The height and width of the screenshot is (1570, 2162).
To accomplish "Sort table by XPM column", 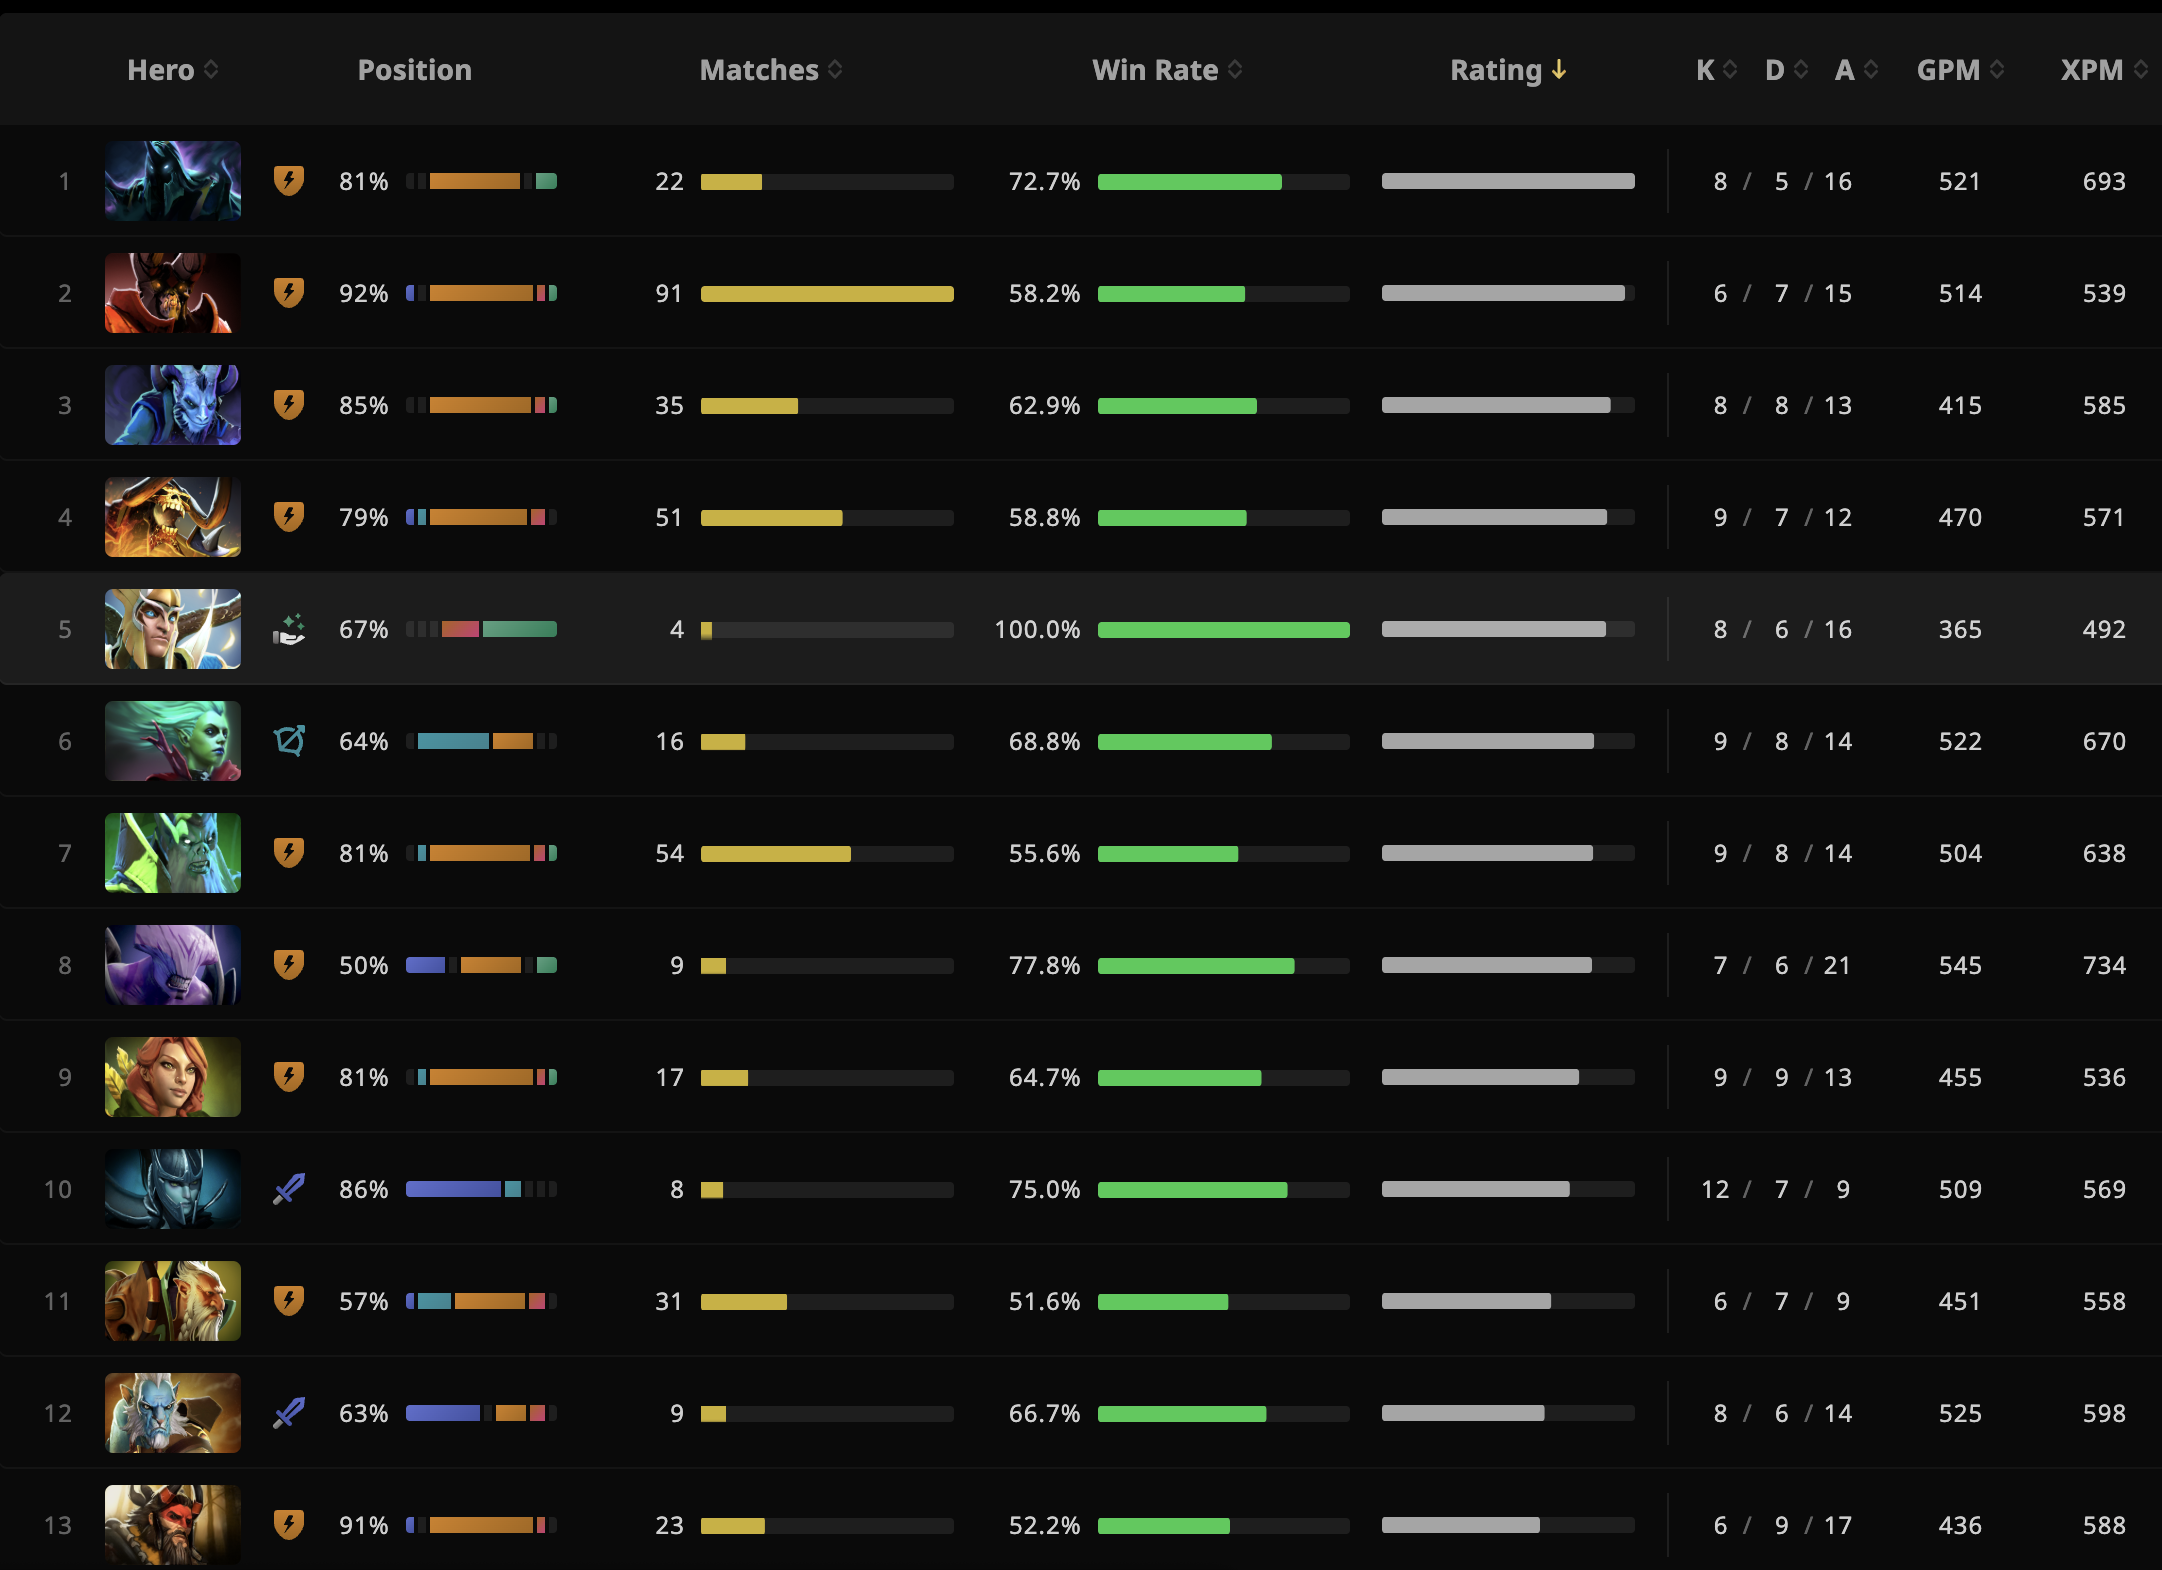I will click(2104, 70).
